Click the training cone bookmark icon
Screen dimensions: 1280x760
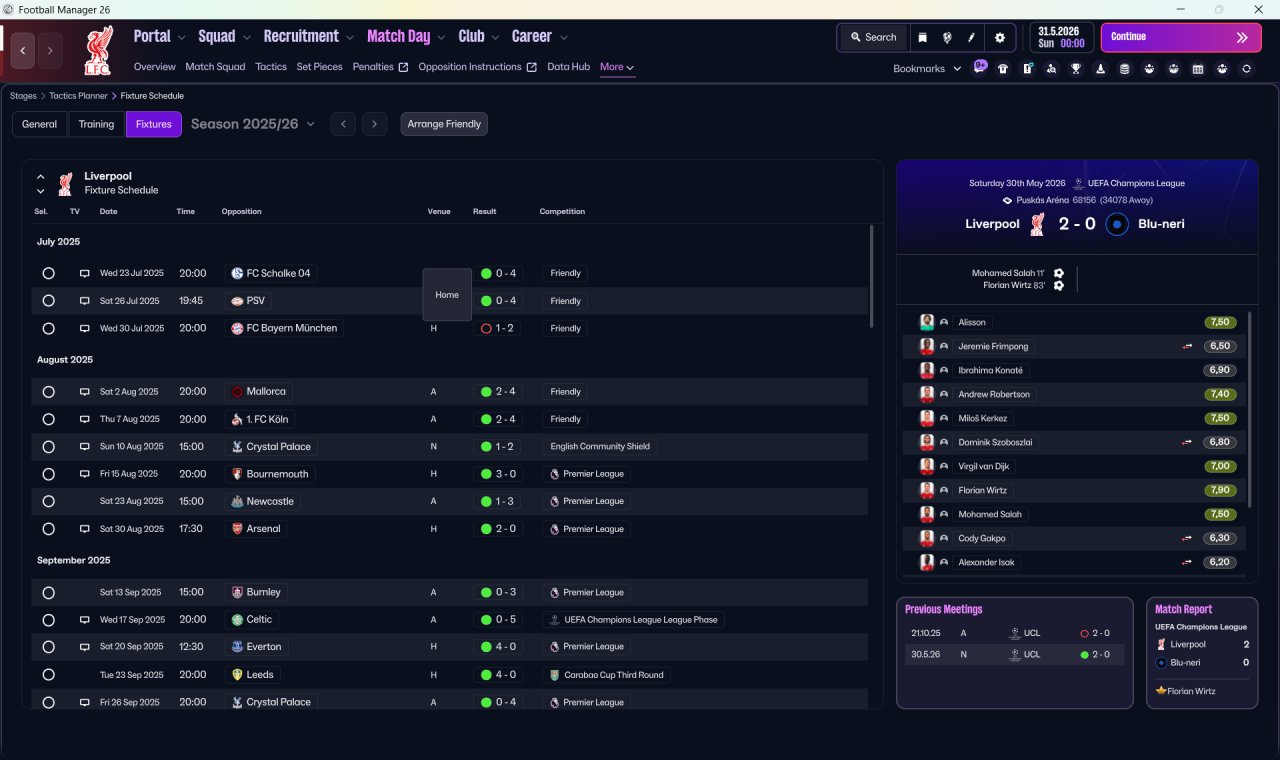point(1101,69)
